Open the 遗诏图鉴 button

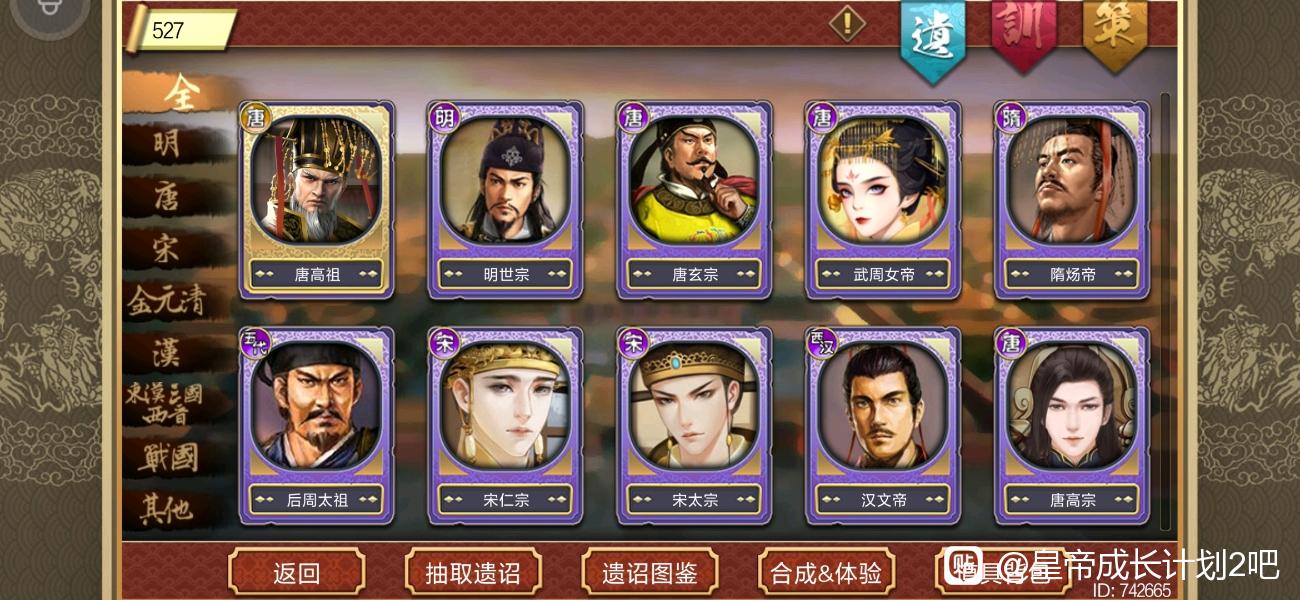coord(650,573)
